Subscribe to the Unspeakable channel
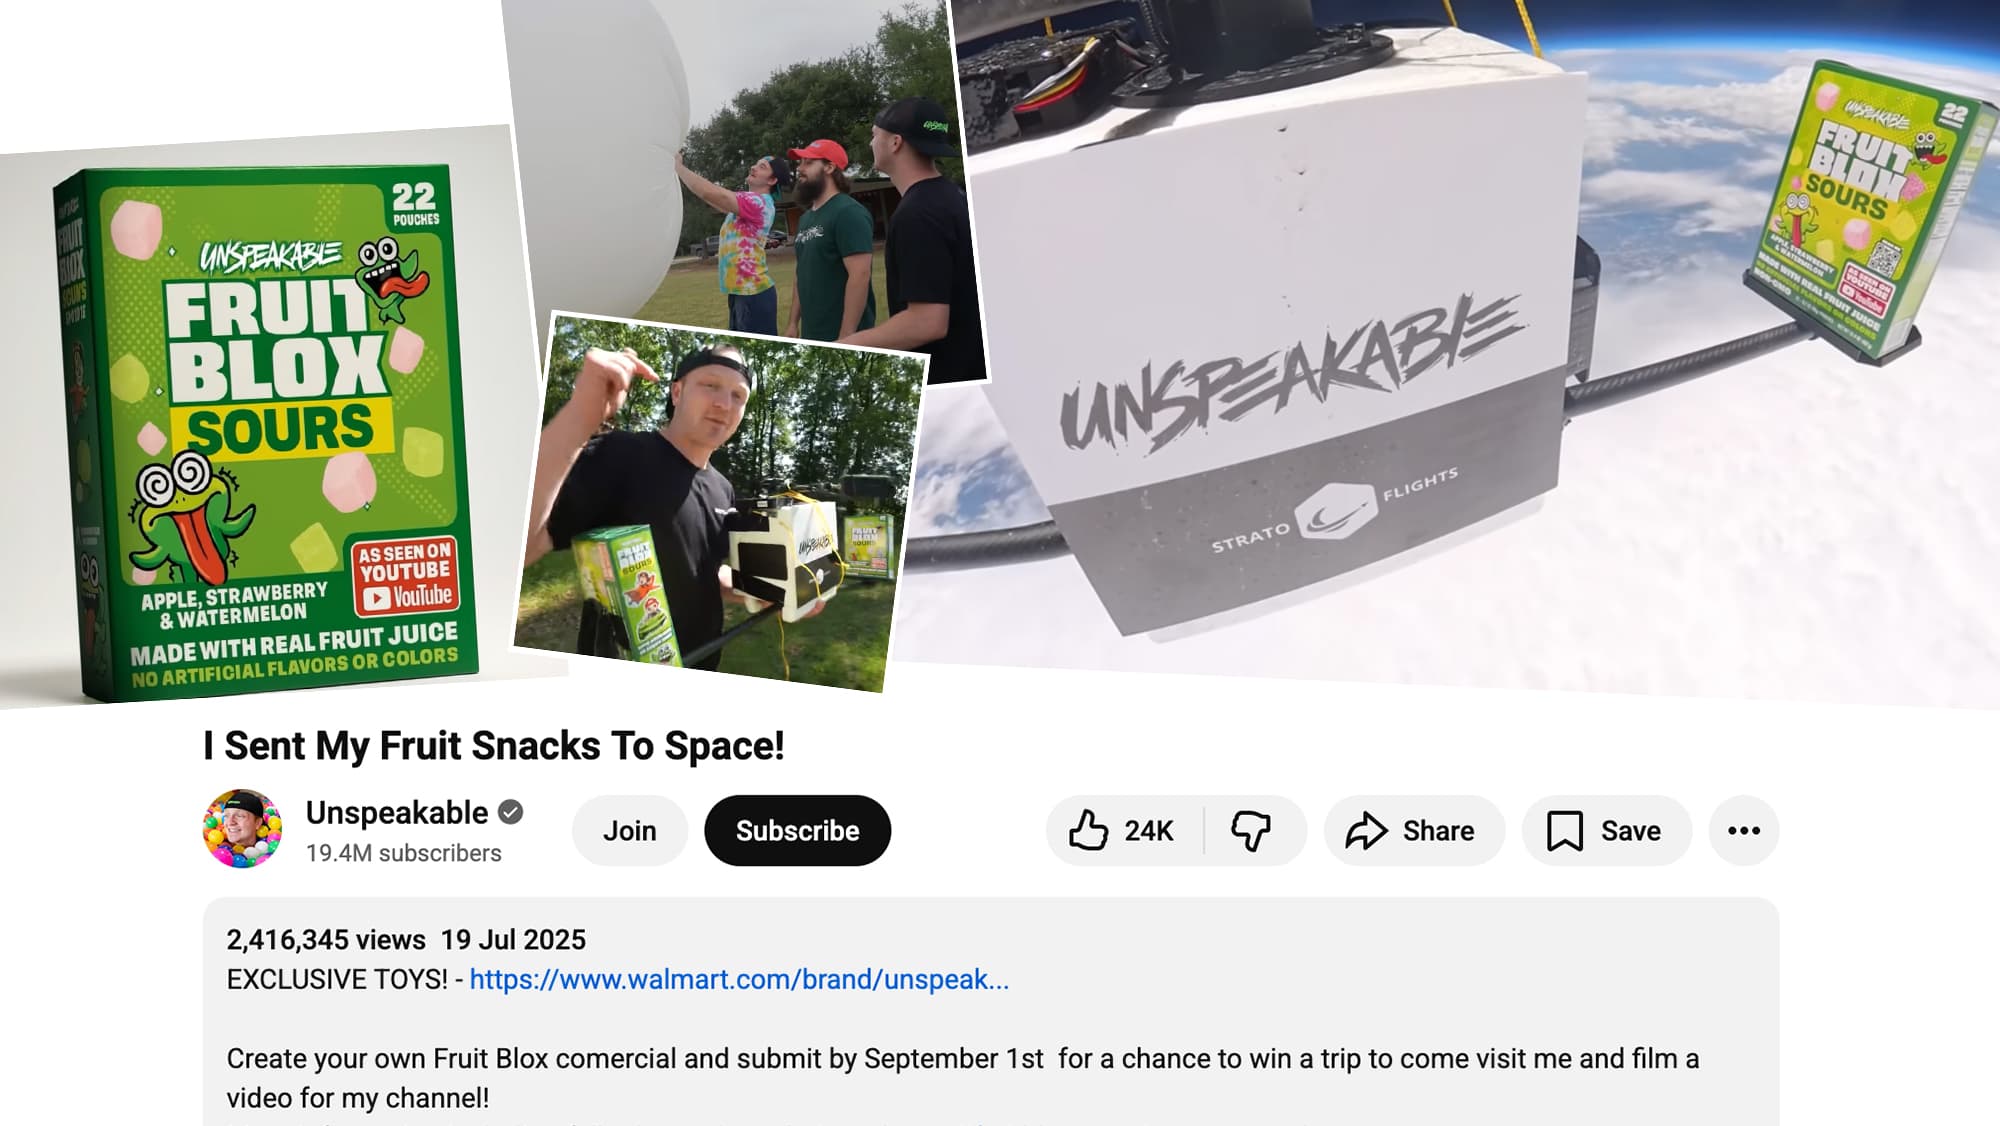This screenshot has width=2000, height=1126. pos(797,831)
